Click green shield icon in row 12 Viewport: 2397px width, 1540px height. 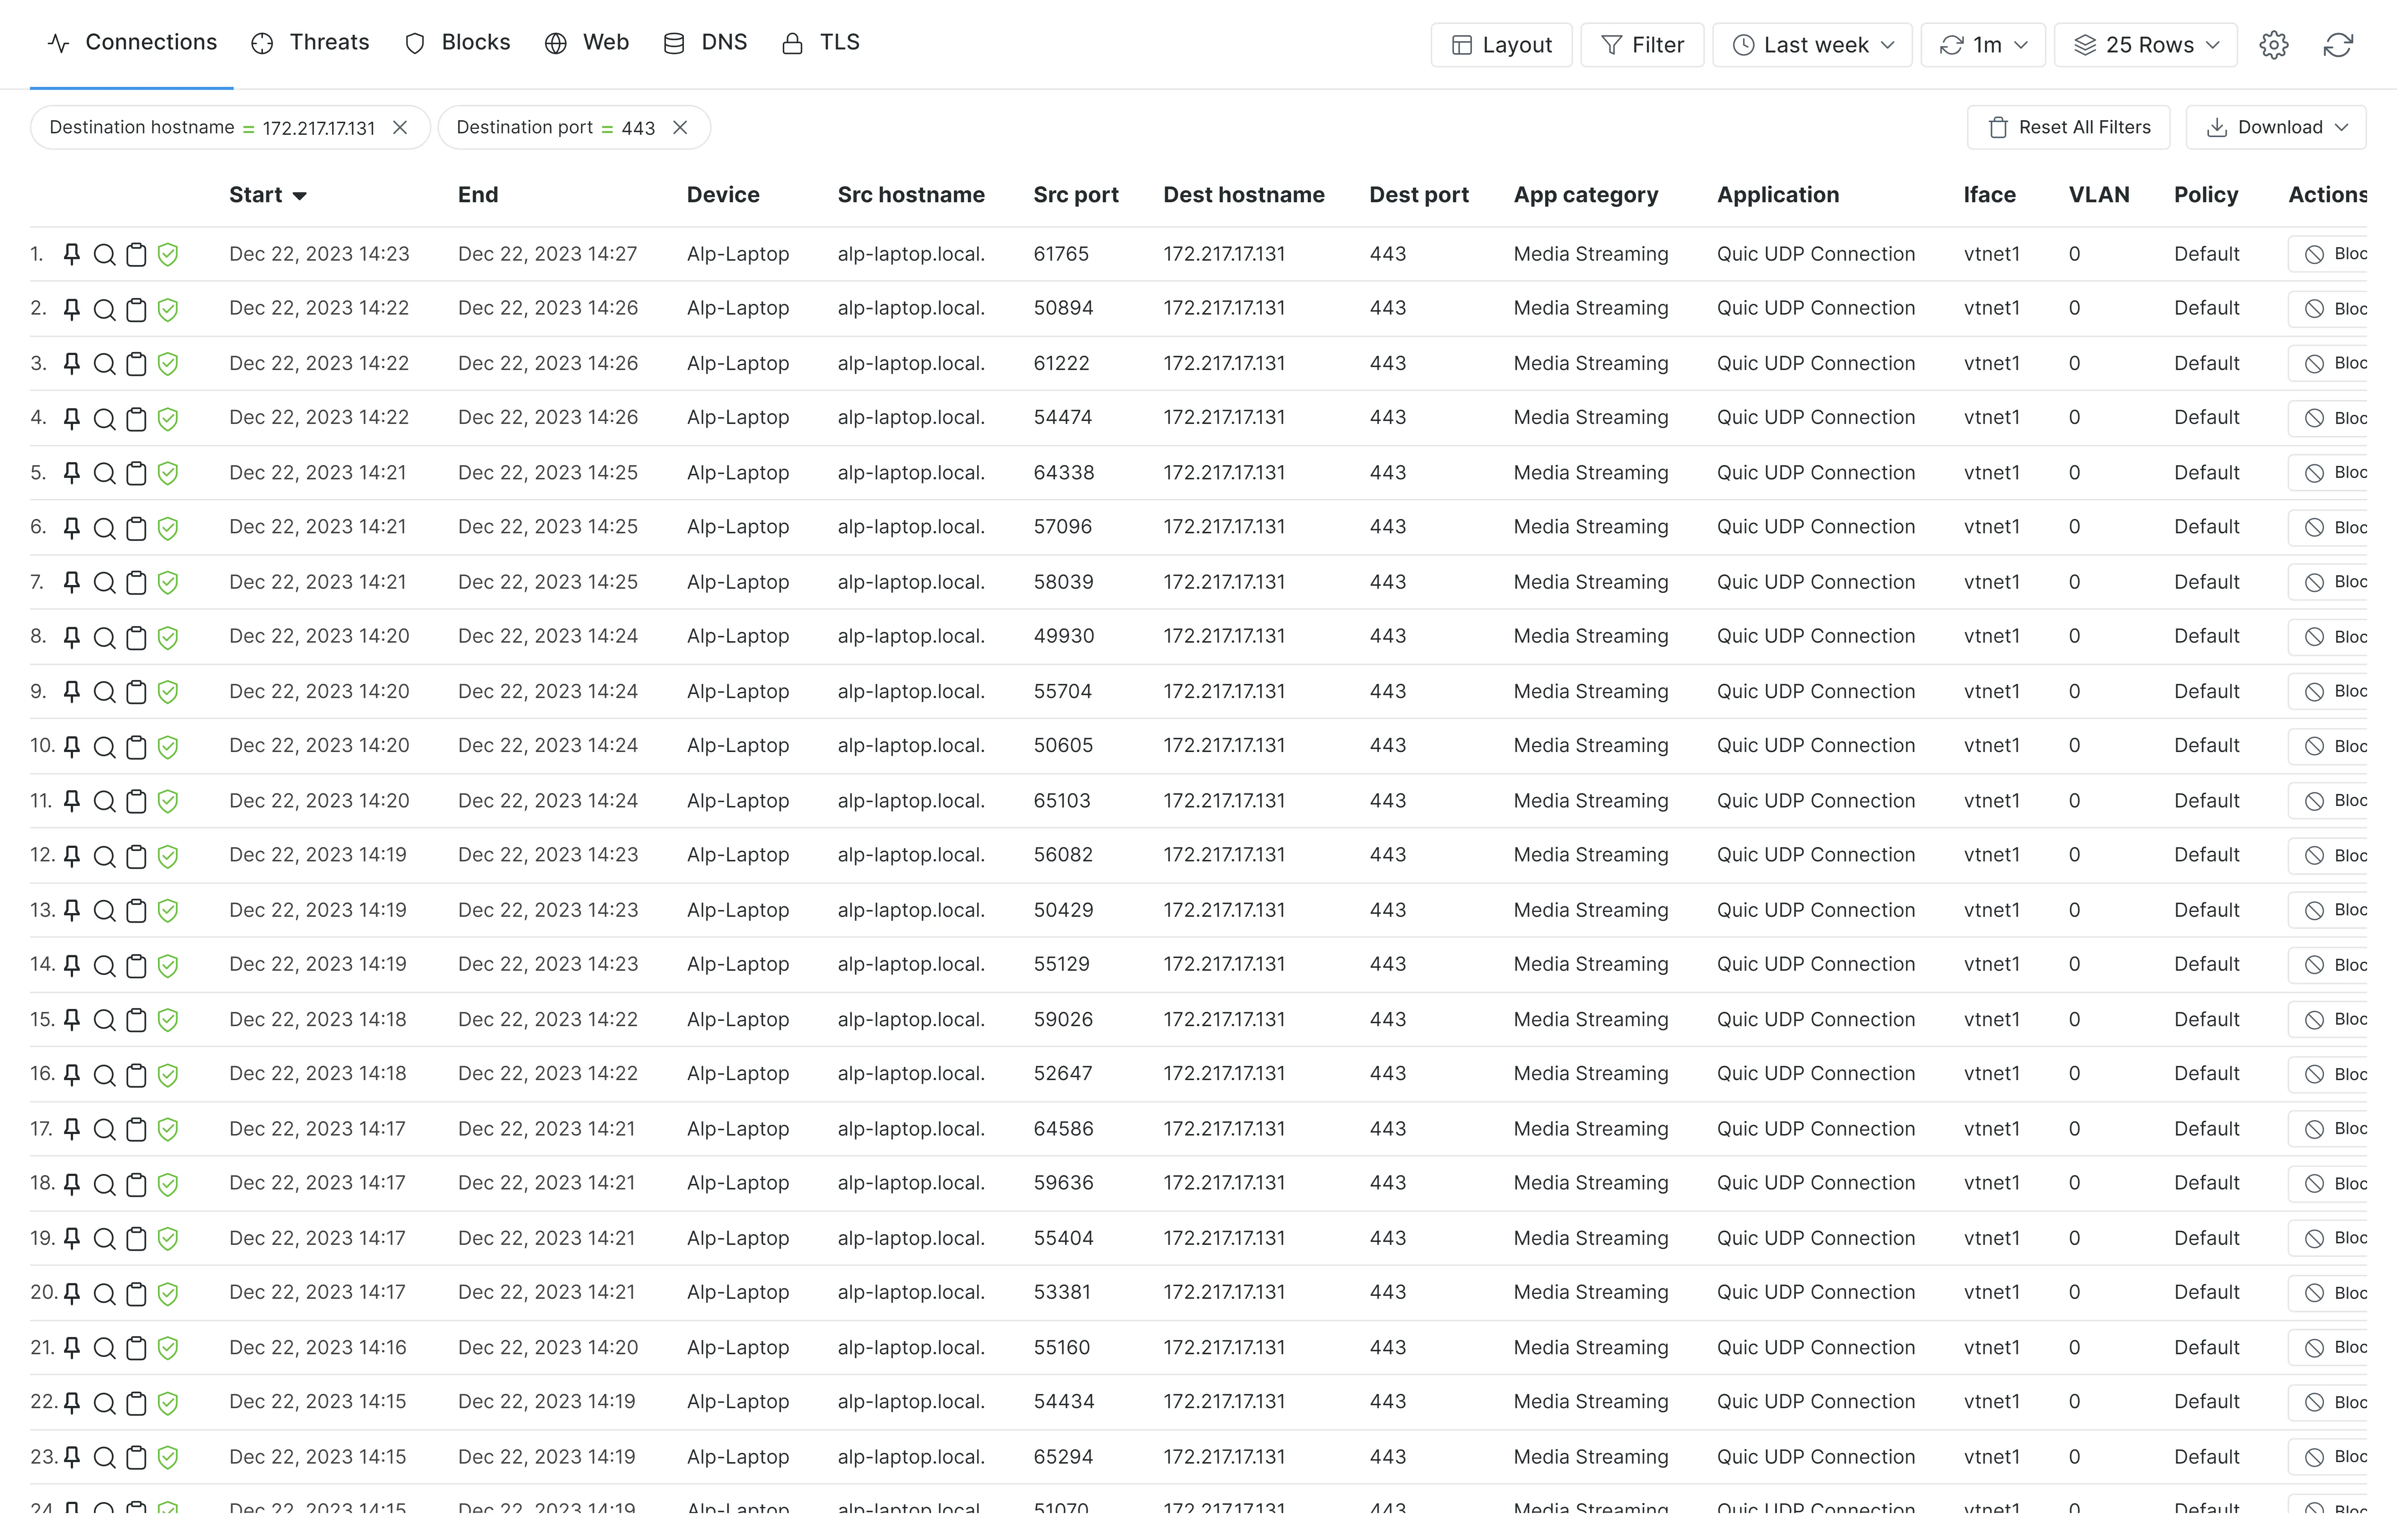(x=168, y=856)
